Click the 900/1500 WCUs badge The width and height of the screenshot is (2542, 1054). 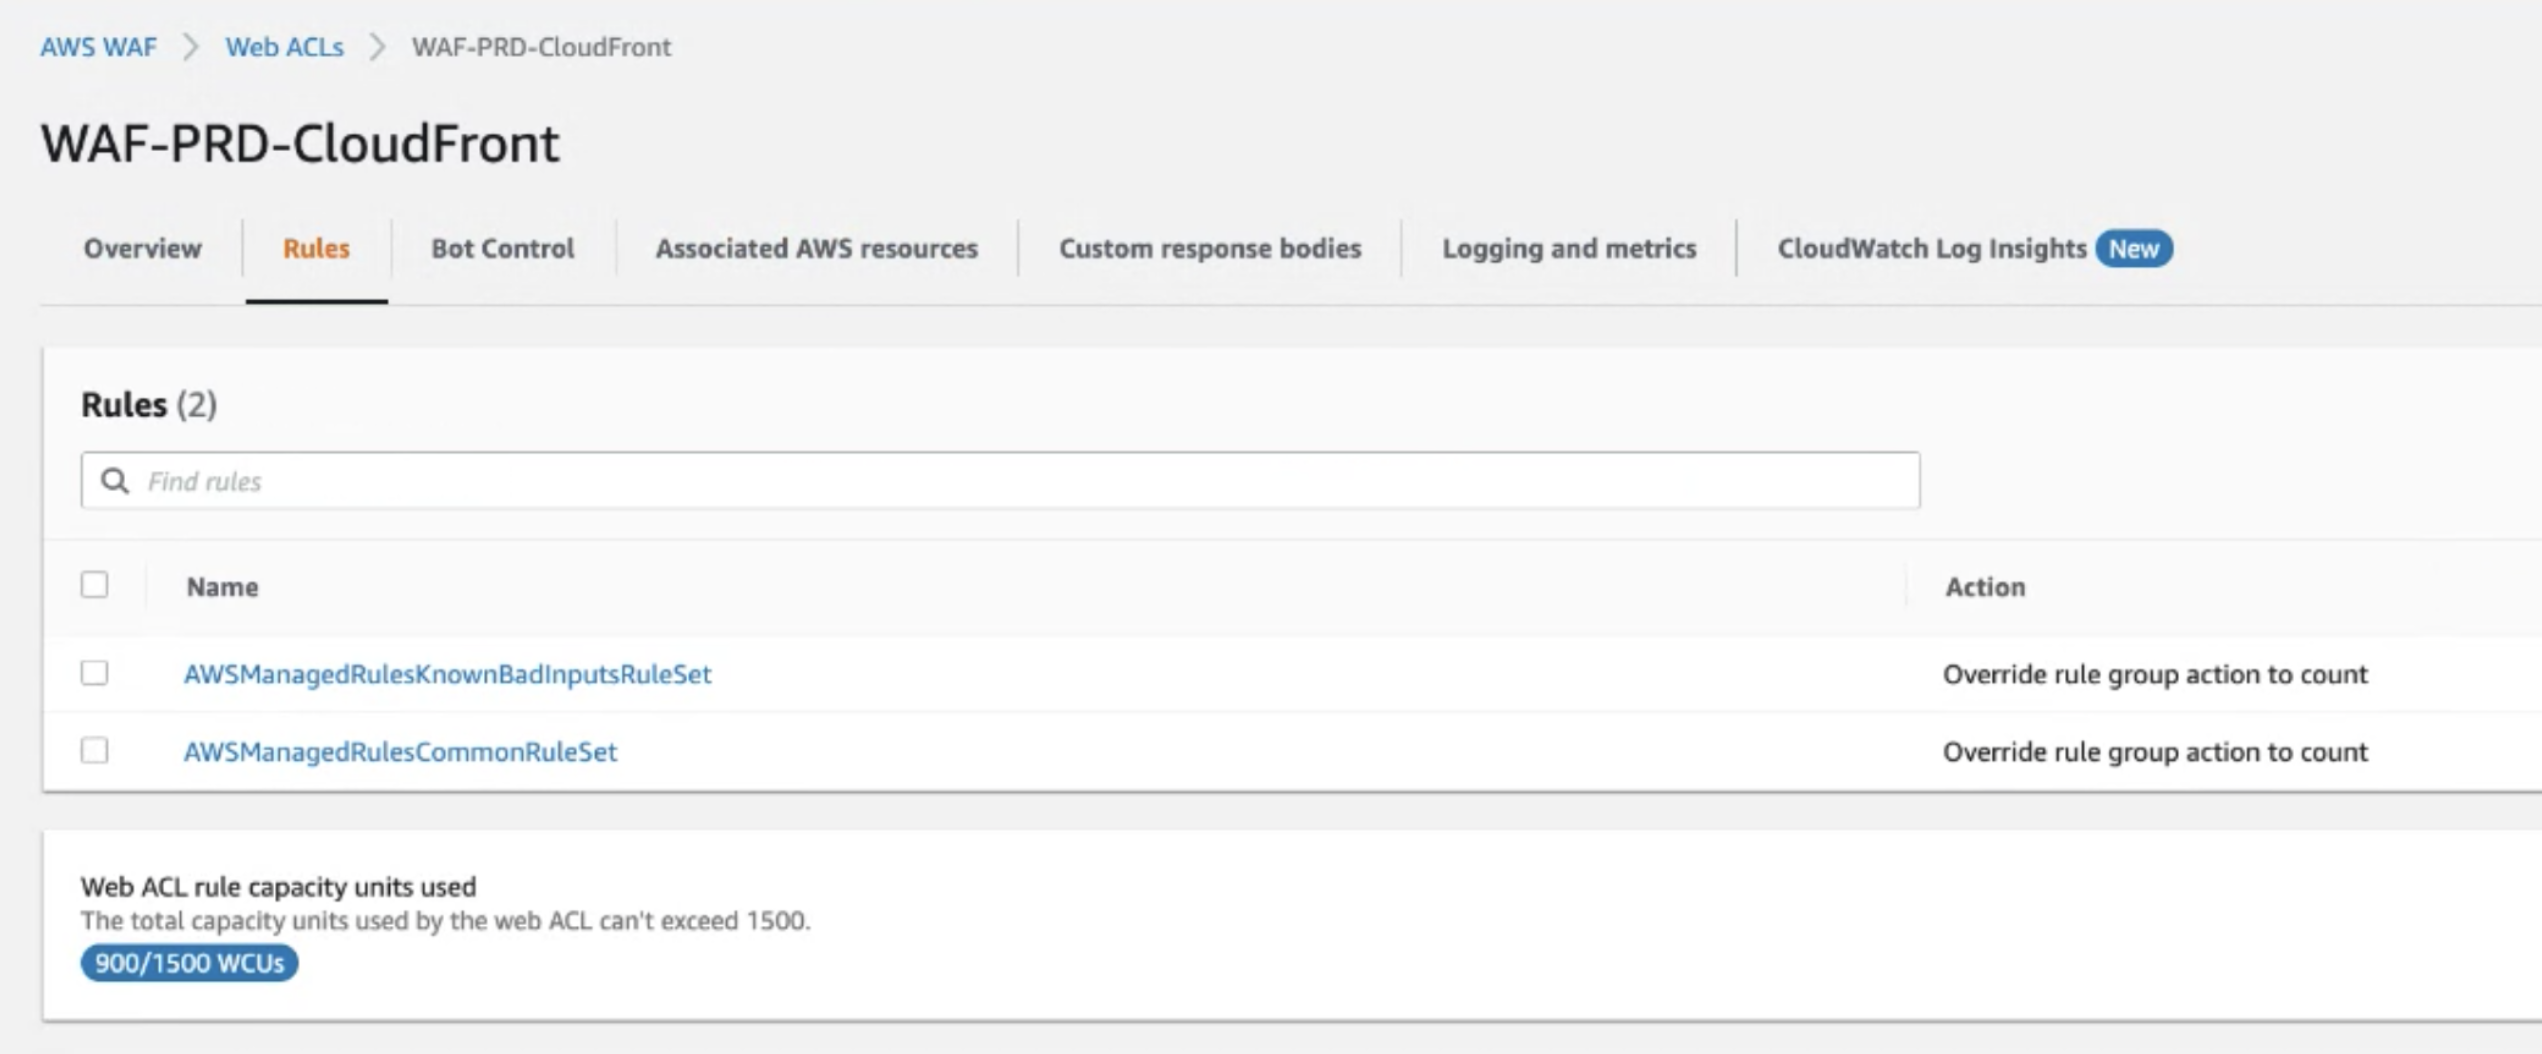(189, 963)
